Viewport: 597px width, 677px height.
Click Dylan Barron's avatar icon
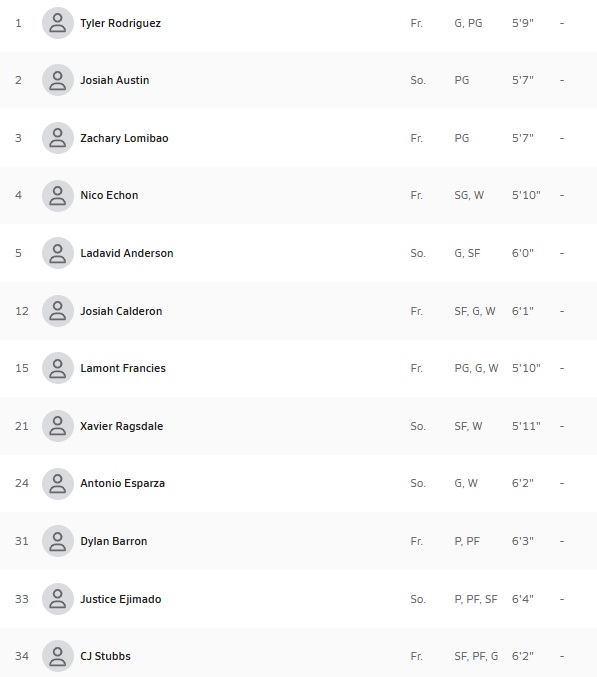(x=57, y=541)
